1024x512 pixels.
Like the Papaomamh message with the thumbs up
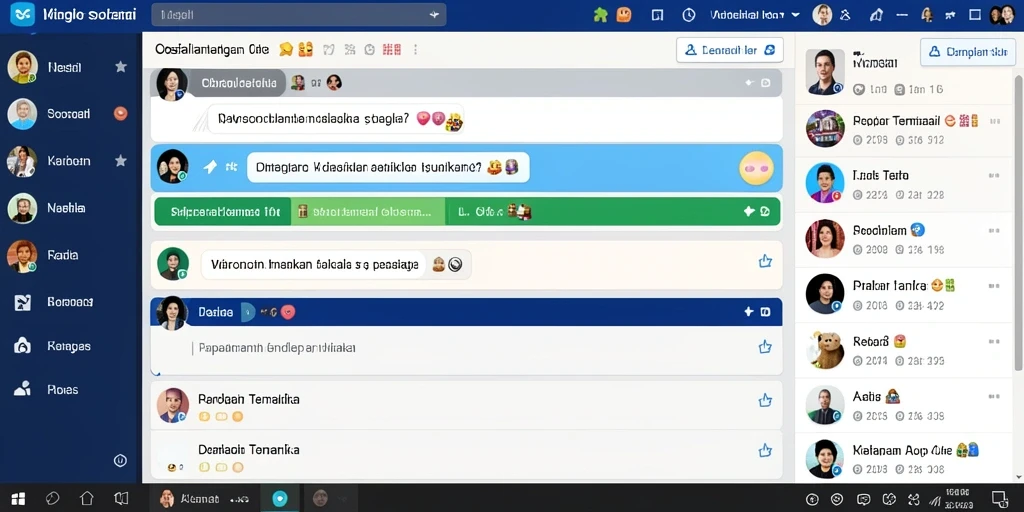(x=765, y=347)
